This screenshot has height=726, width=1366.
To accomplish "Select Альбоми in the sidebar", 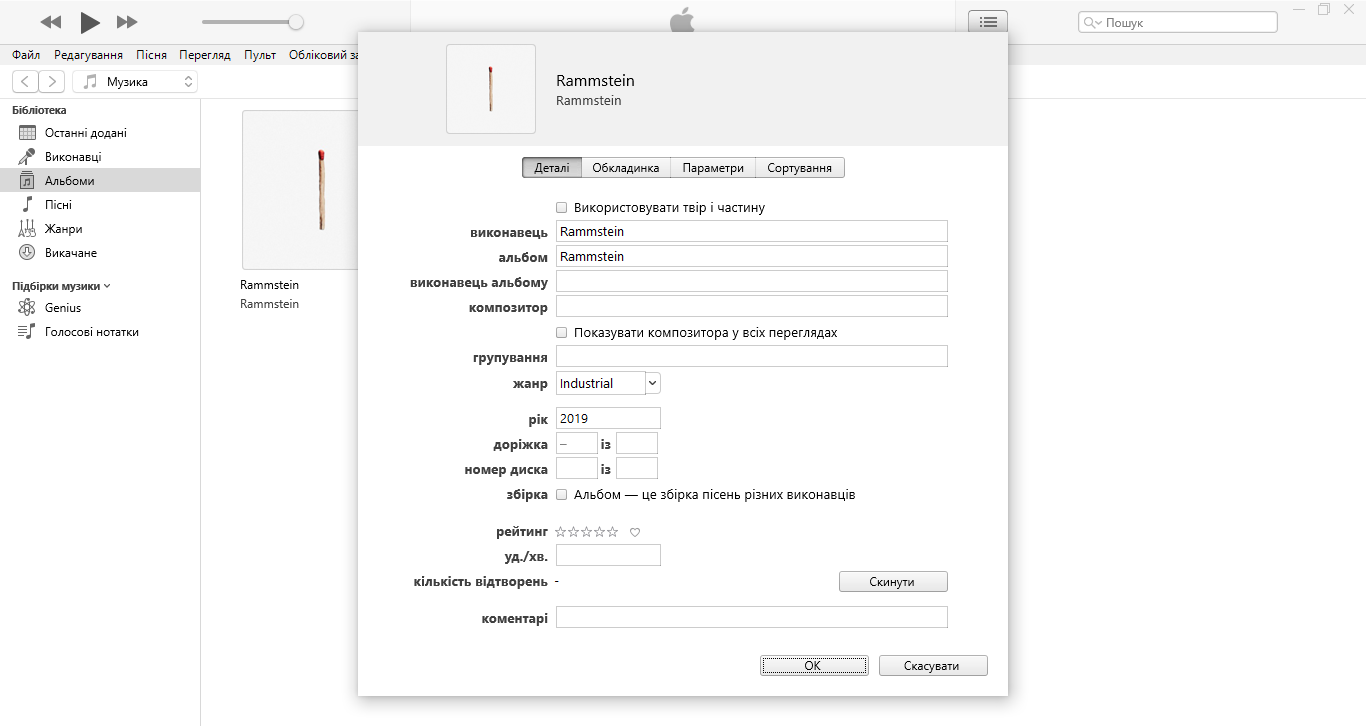I will 100,181.
